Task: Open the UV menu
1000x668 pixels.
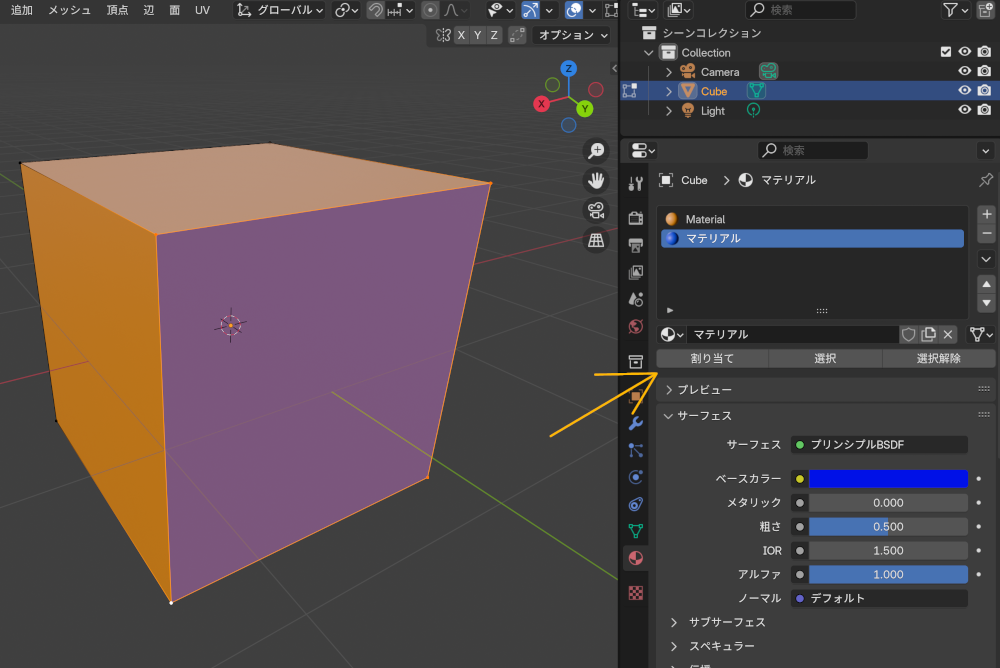Action: pos(203,10)
